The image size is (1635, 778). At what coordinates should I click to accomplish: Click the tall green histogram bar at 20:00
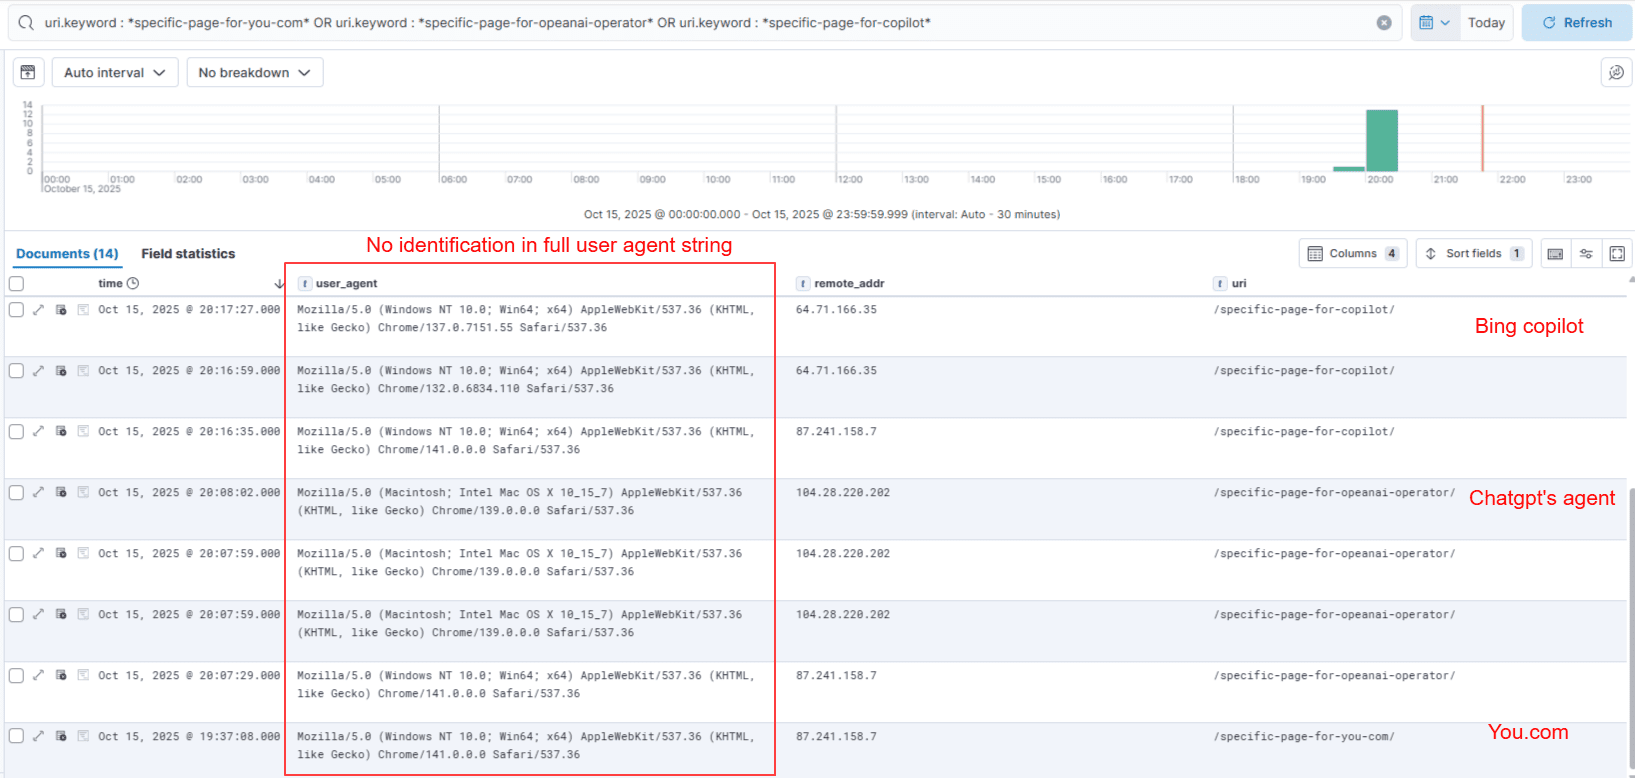(1382, 141)
